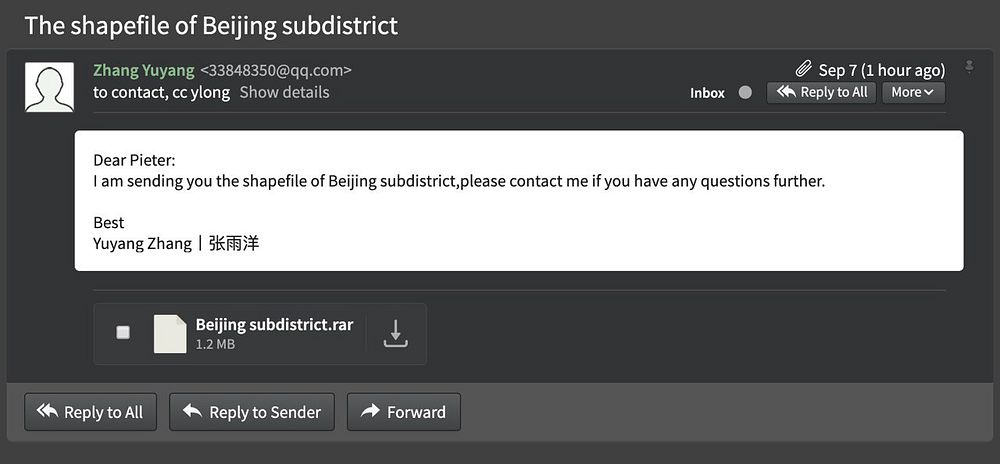
Task: Click the pin icon beside the date
Action: 968,67
